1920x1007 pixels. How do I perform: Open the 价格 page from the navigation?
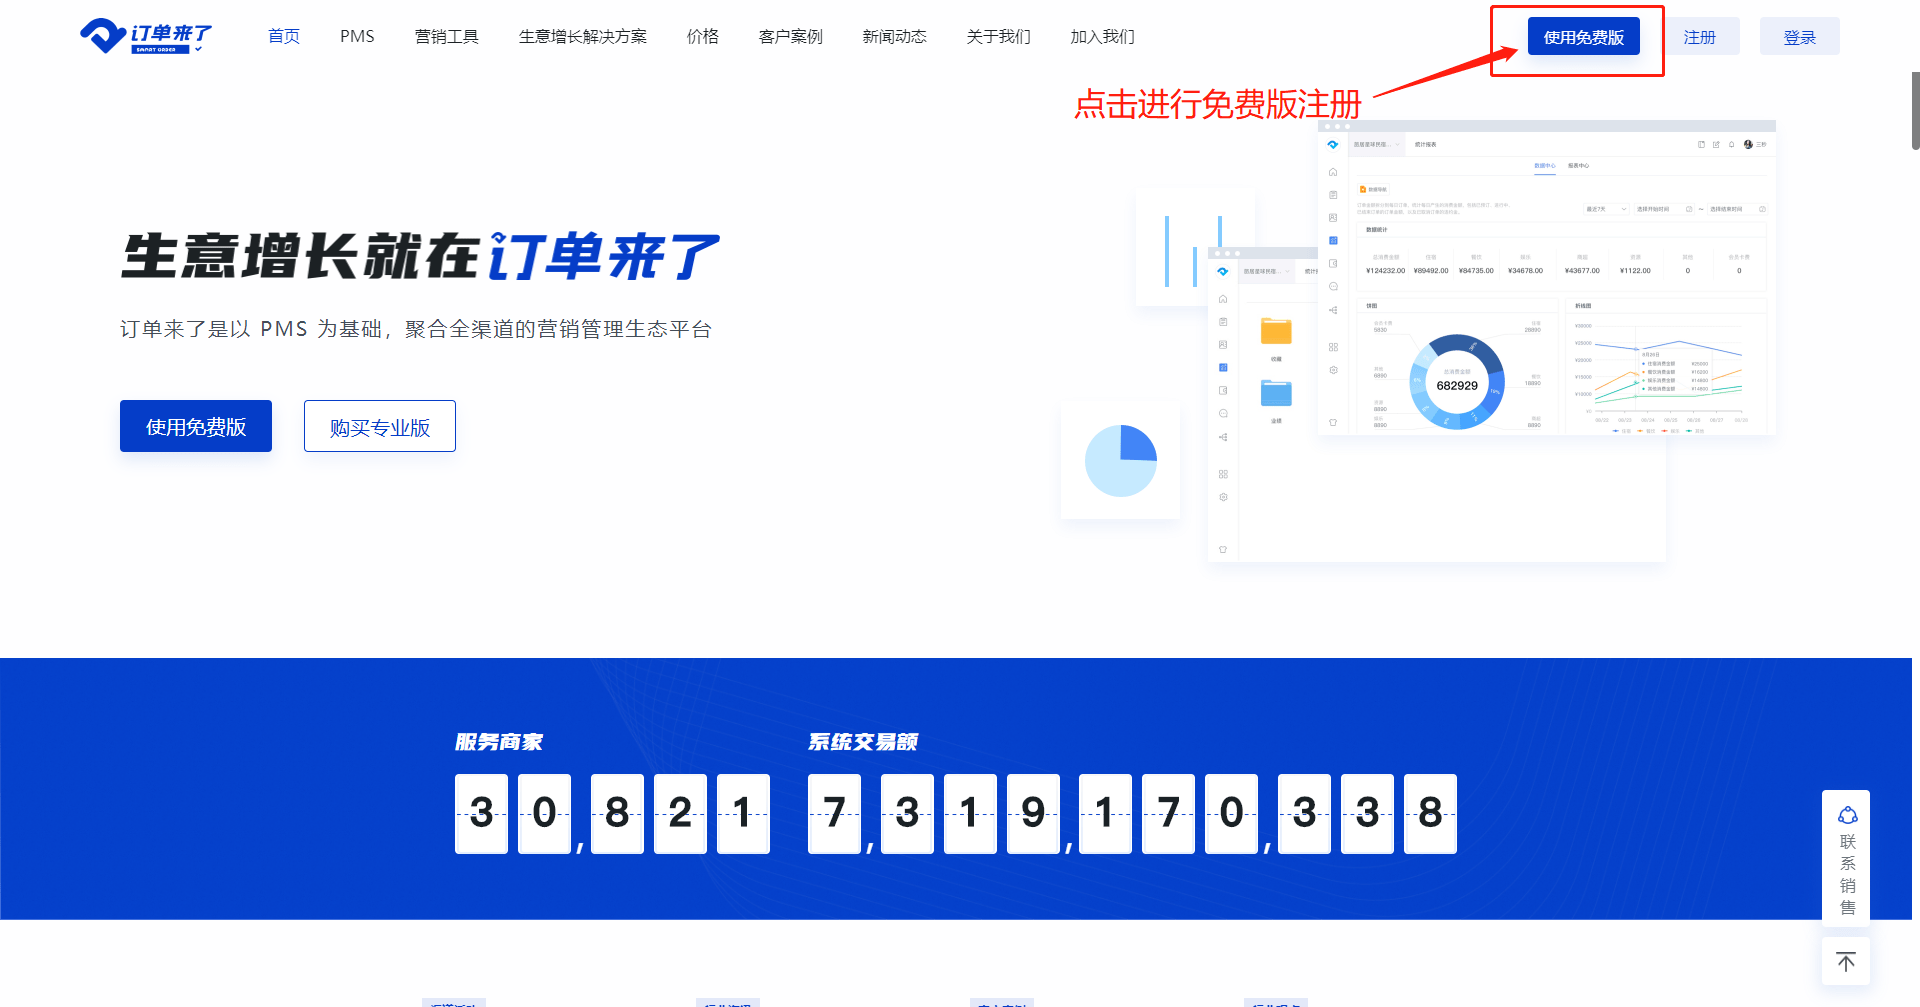tap(702, 37)
